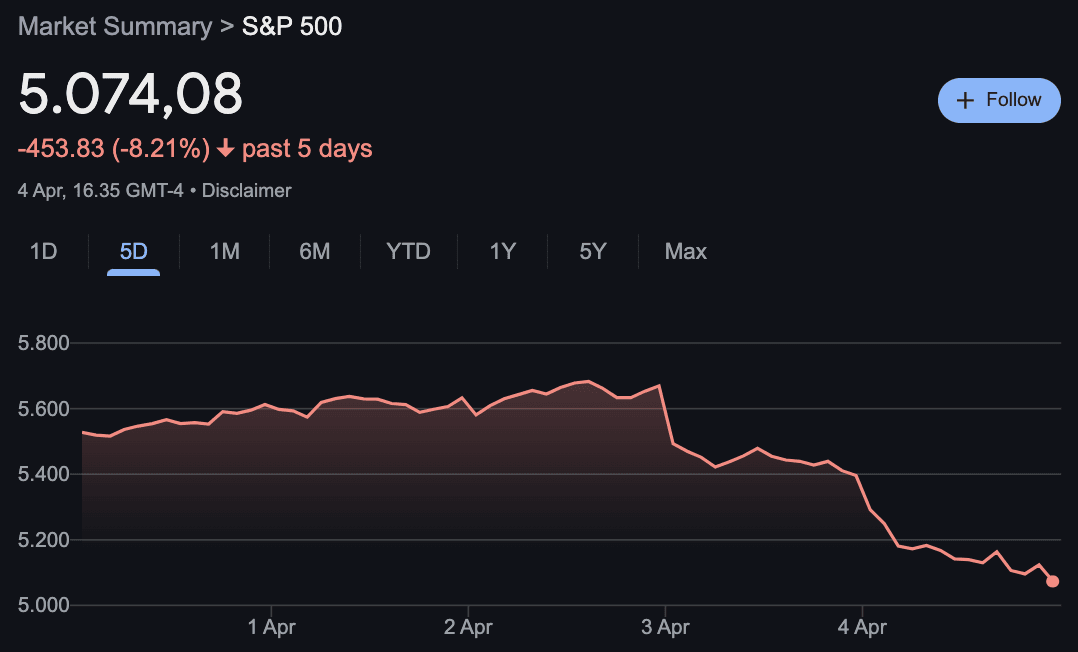Click the red downward arrow next to -8.21%
This screenshot has width=1078, height=652.
click(228, 147)
